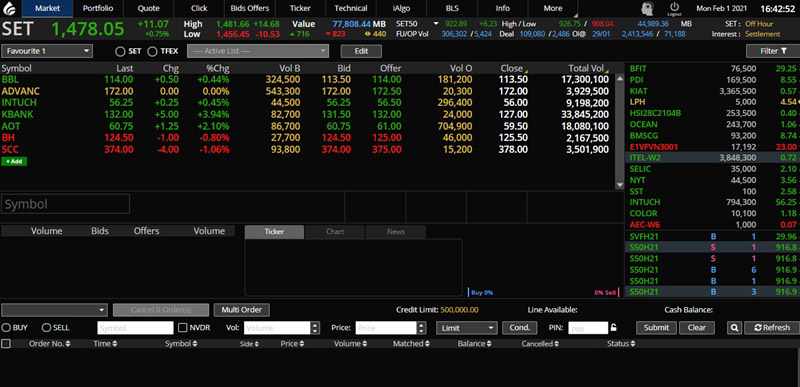Click the green +Add symbol button
This screenshot has width=800, height=387.
click(14, 161)
